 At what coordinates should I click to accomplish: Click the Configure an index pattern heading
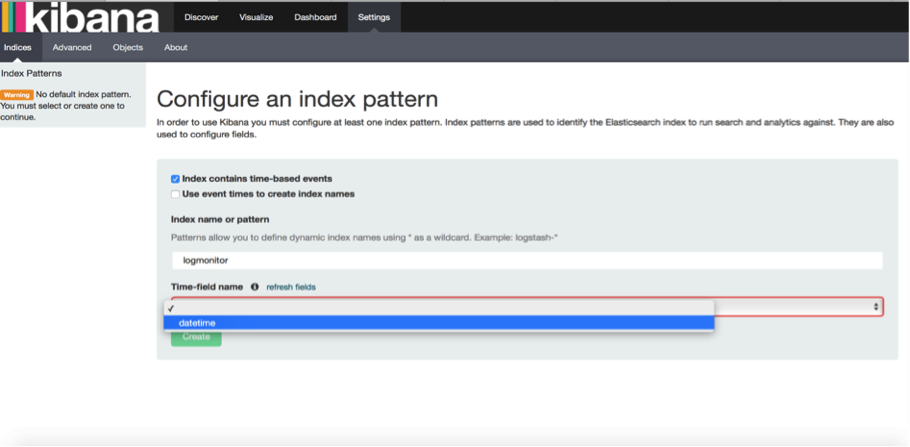[297, 99]
